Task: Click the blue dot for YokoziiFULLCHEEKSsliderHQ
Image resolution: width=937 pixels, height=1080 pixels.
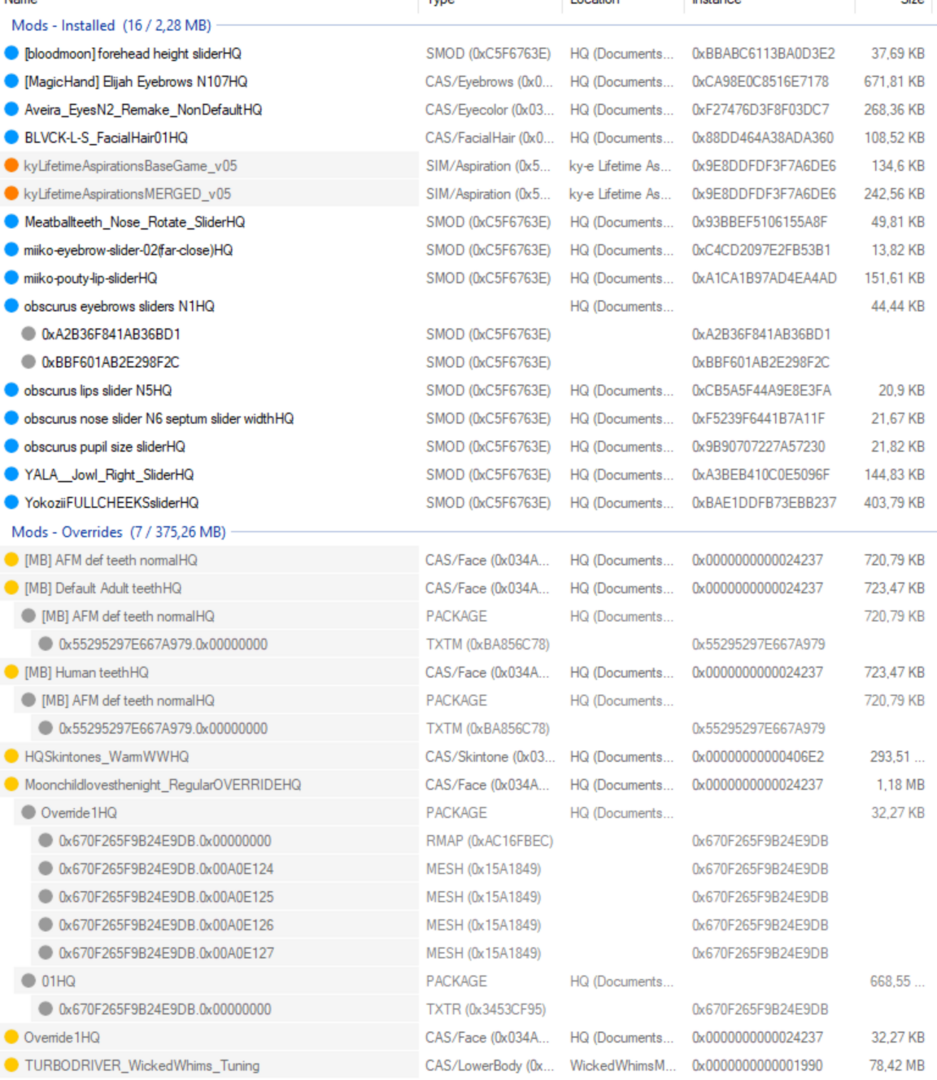Action: (x=11, y=503)
